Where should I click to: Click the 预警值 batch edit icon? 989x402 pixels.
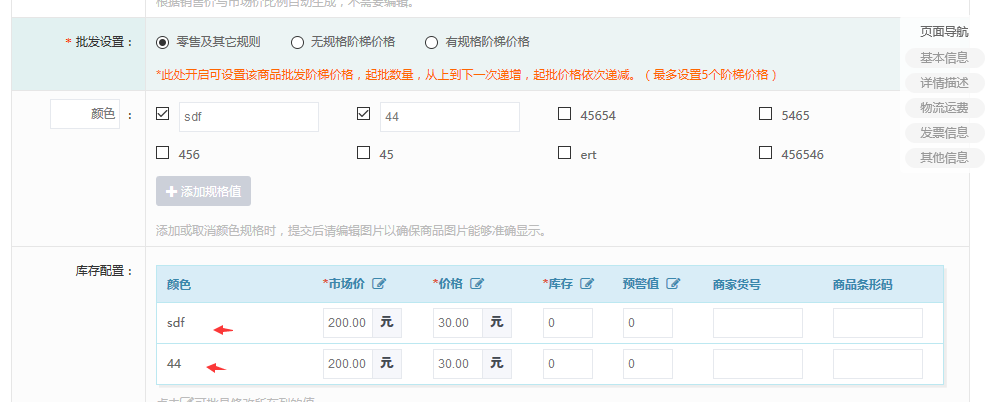click(x=673, y=284)
